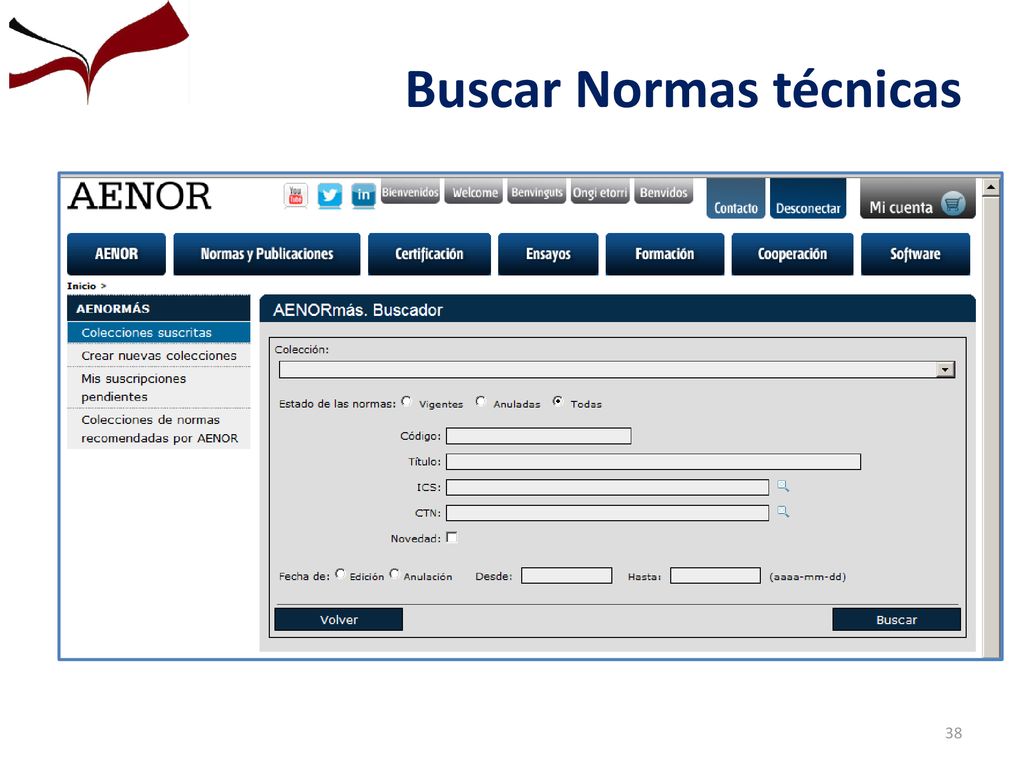Select the Anuladas radio button
1024x768 pixels.
pos(481,402)
